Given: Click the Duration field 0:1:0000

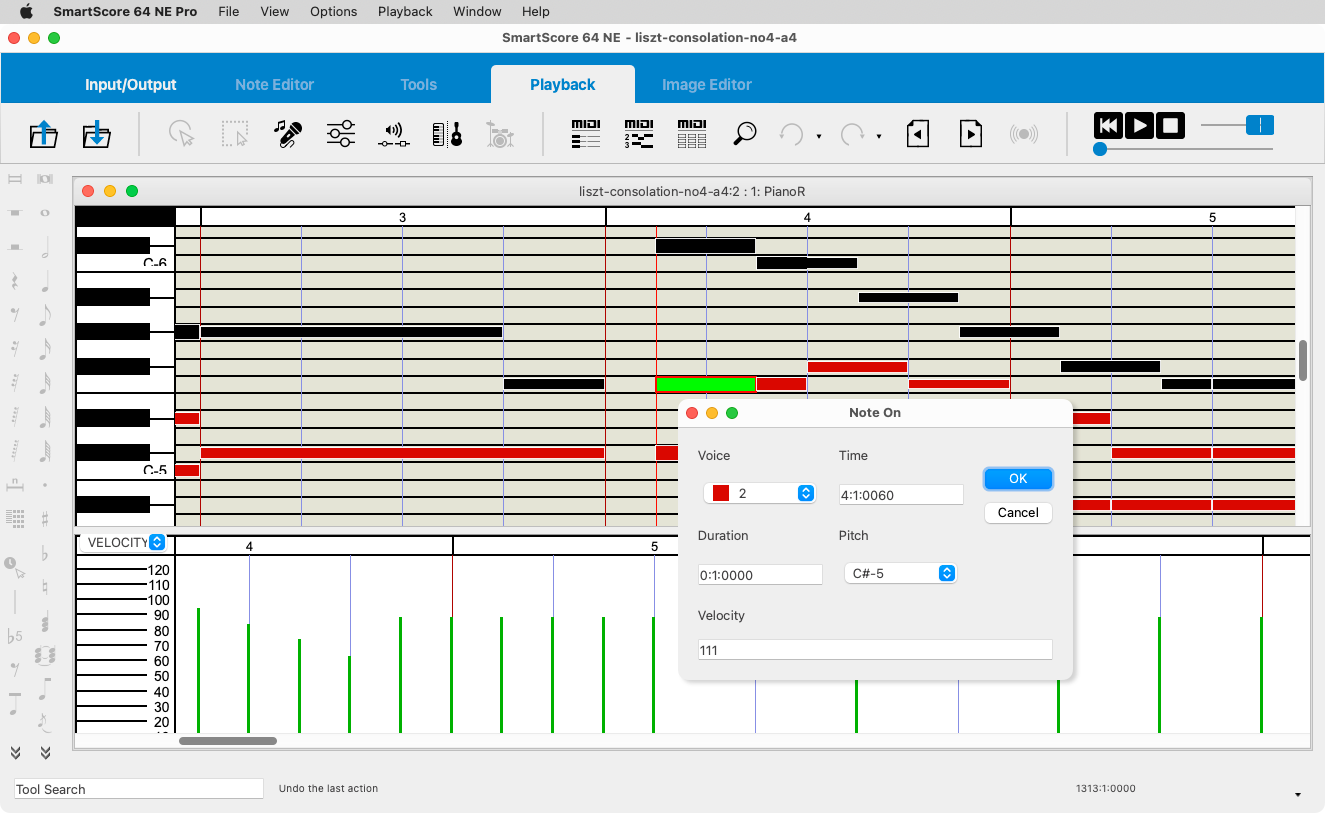Looking at the screenshot, I should tap(760, 574).
